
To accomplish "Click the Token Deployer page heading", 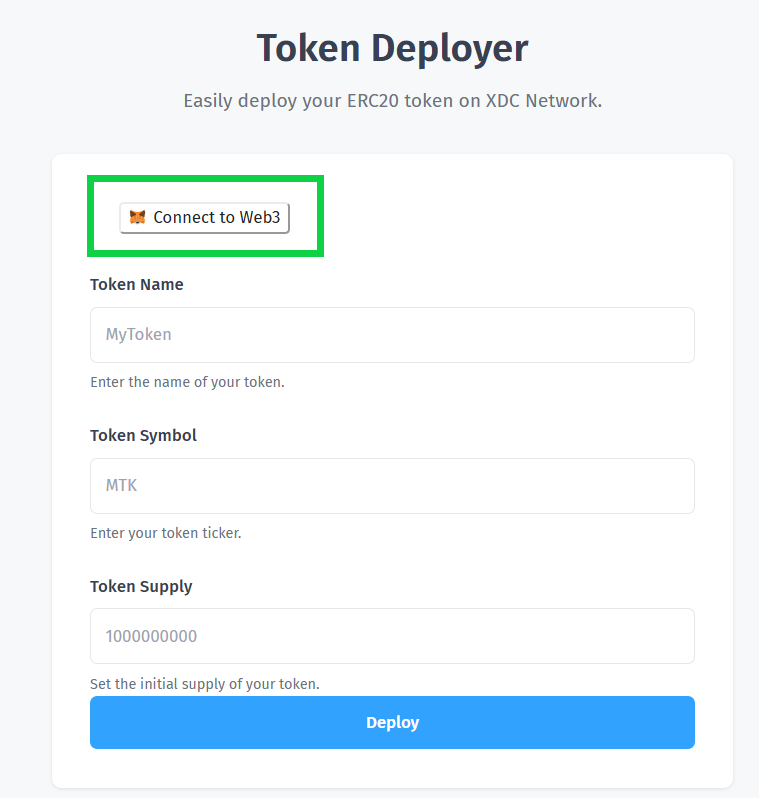I will tap(392, 48).
